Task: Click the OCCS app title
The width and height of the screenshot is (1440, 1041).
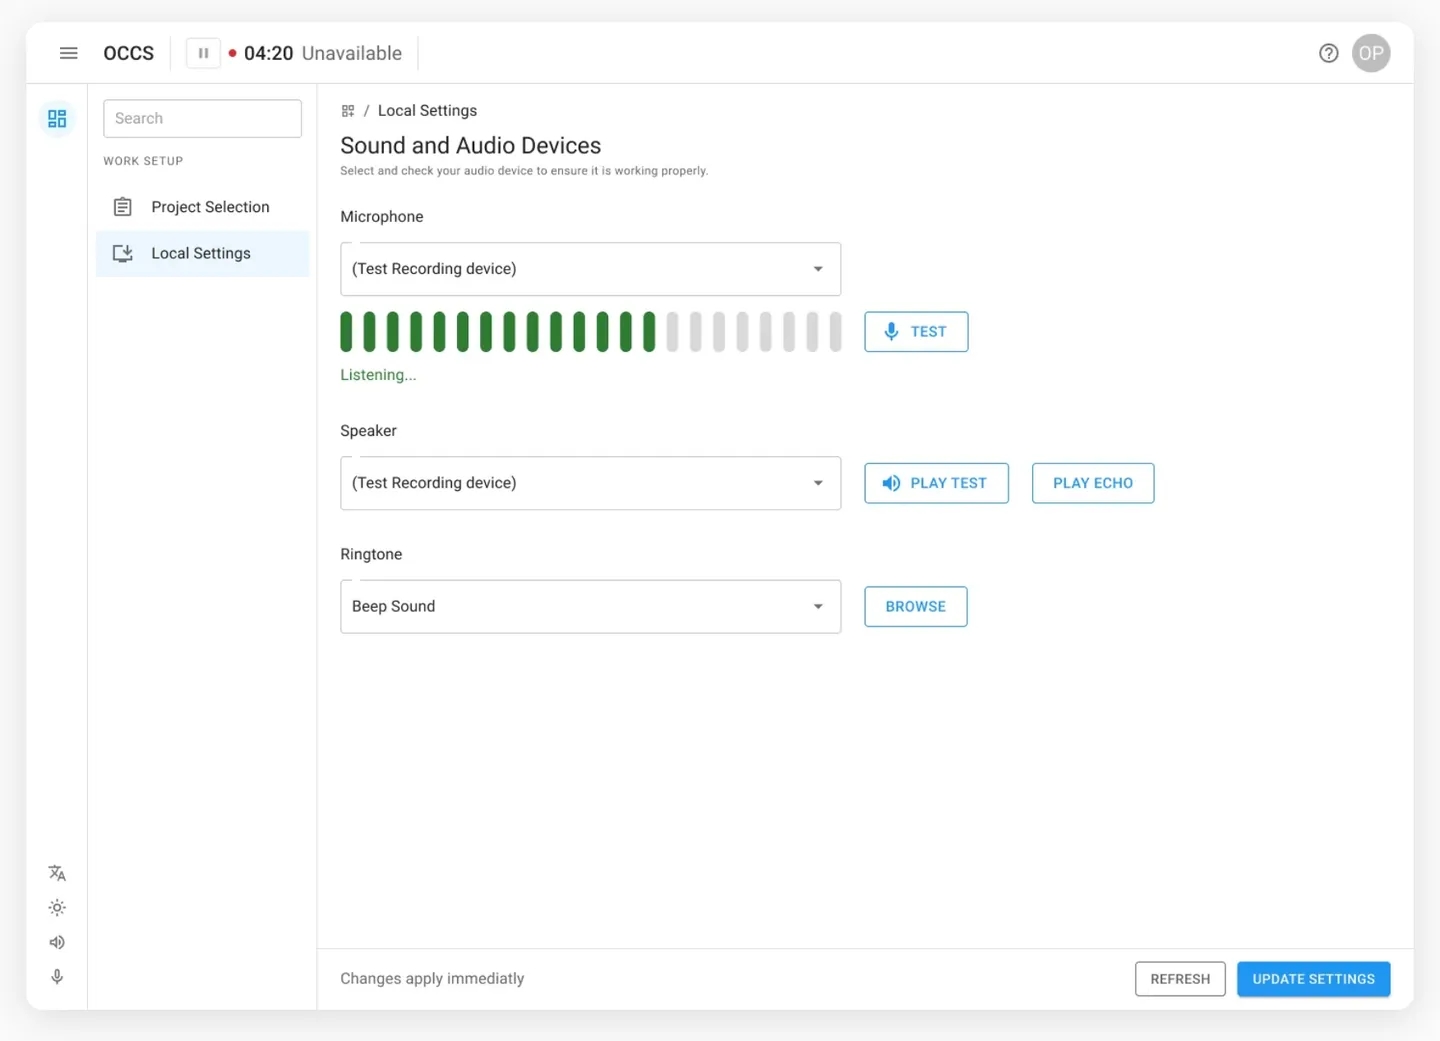Action: point(129,53)
